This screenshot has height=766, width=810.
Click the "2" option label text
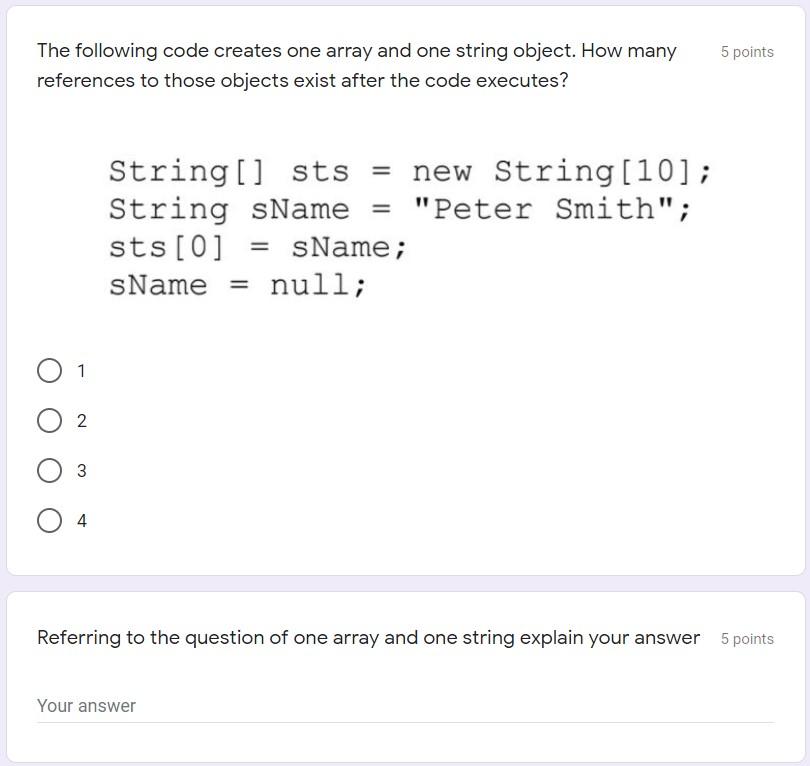point(82,421)
